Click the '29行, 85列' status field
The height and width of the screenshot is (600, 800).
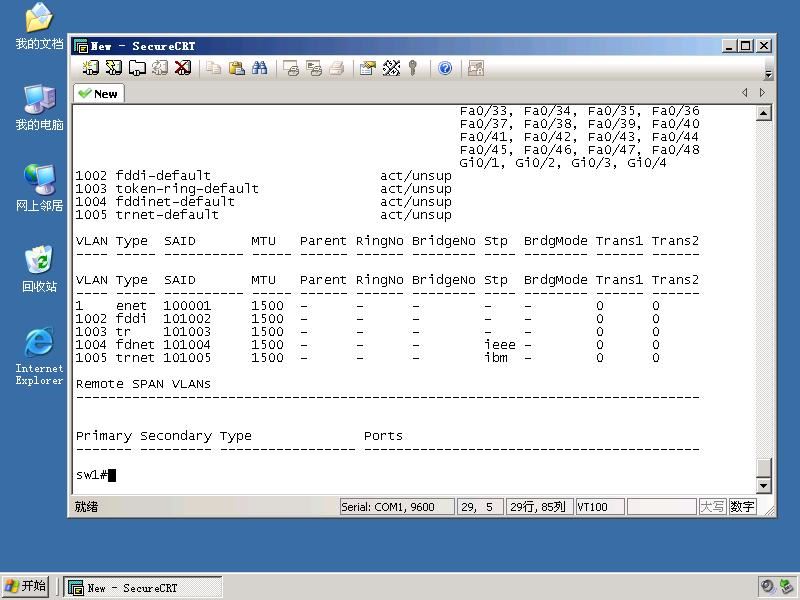539,507
